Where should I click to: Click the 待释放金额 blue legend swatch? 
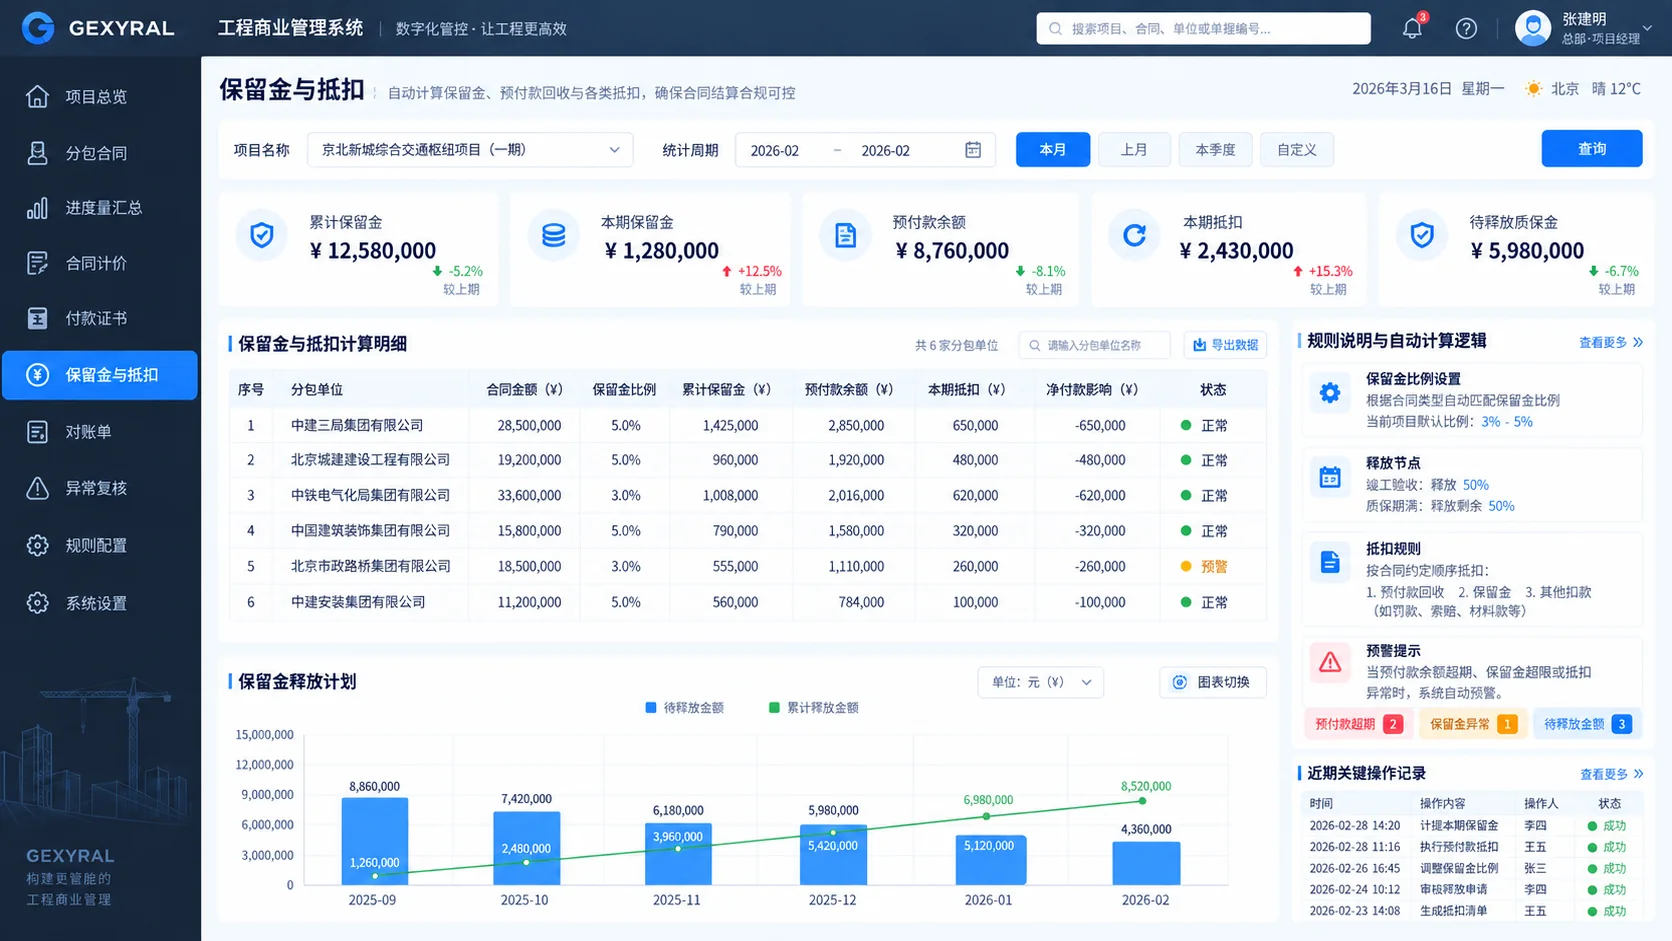pos(651,708)
